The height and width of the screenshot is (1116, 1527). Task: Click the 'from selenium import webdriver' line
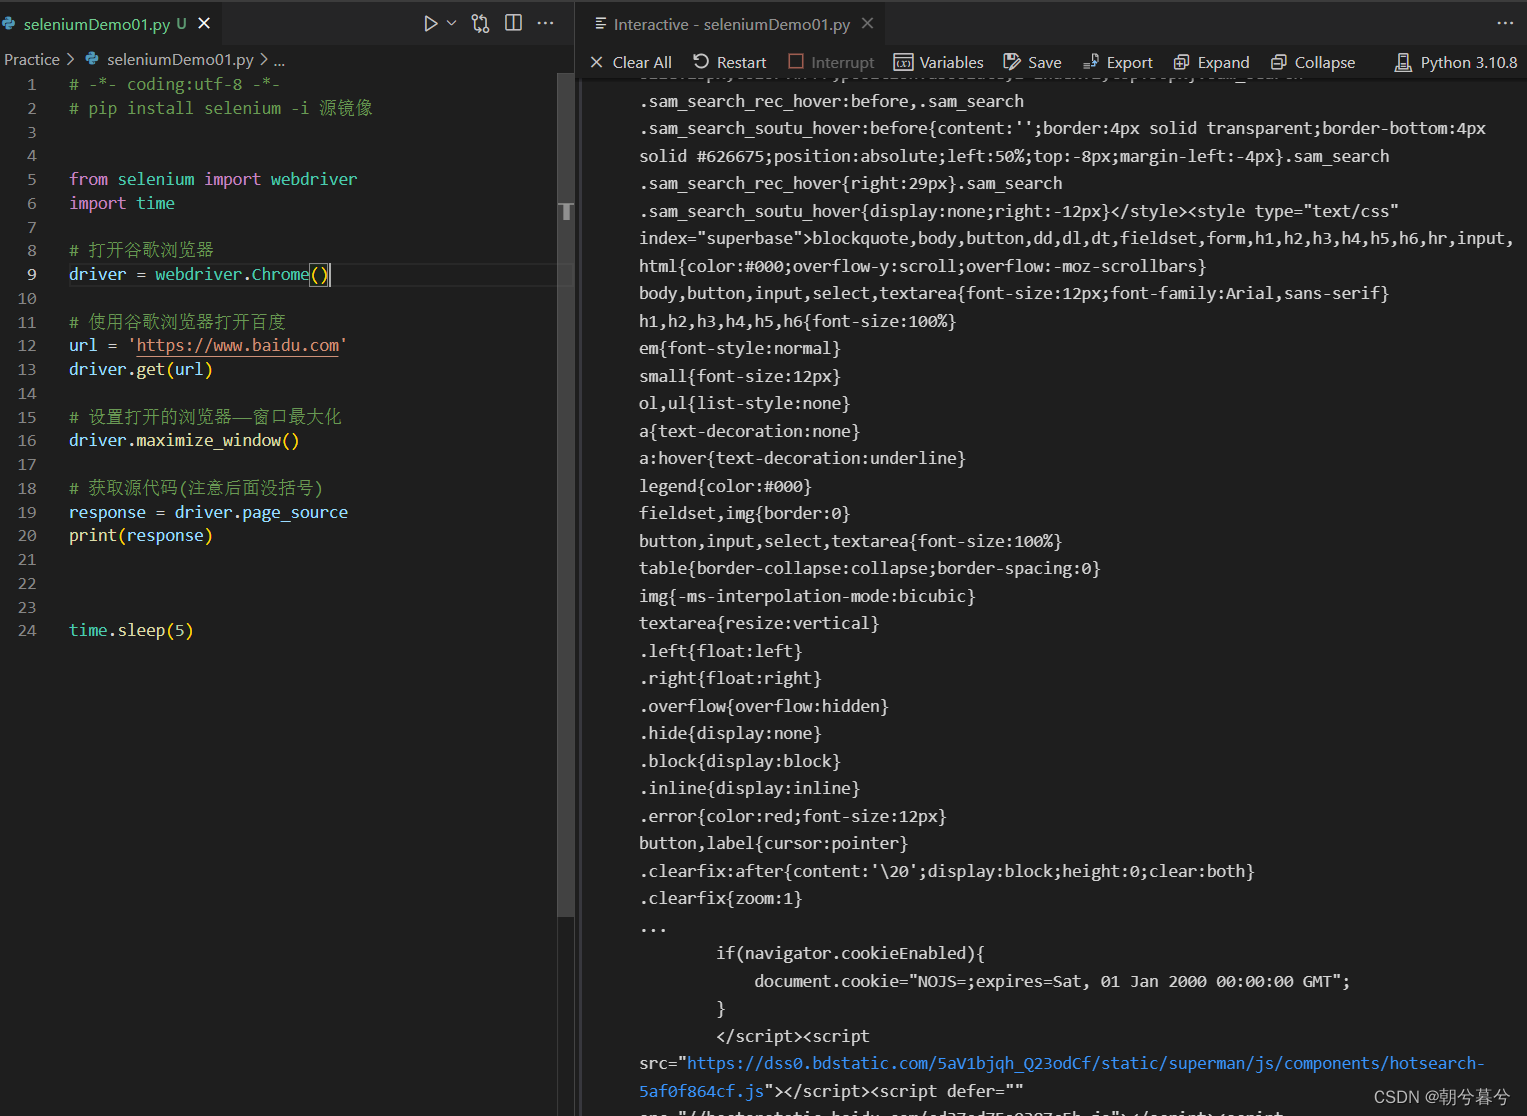[213, 179]
